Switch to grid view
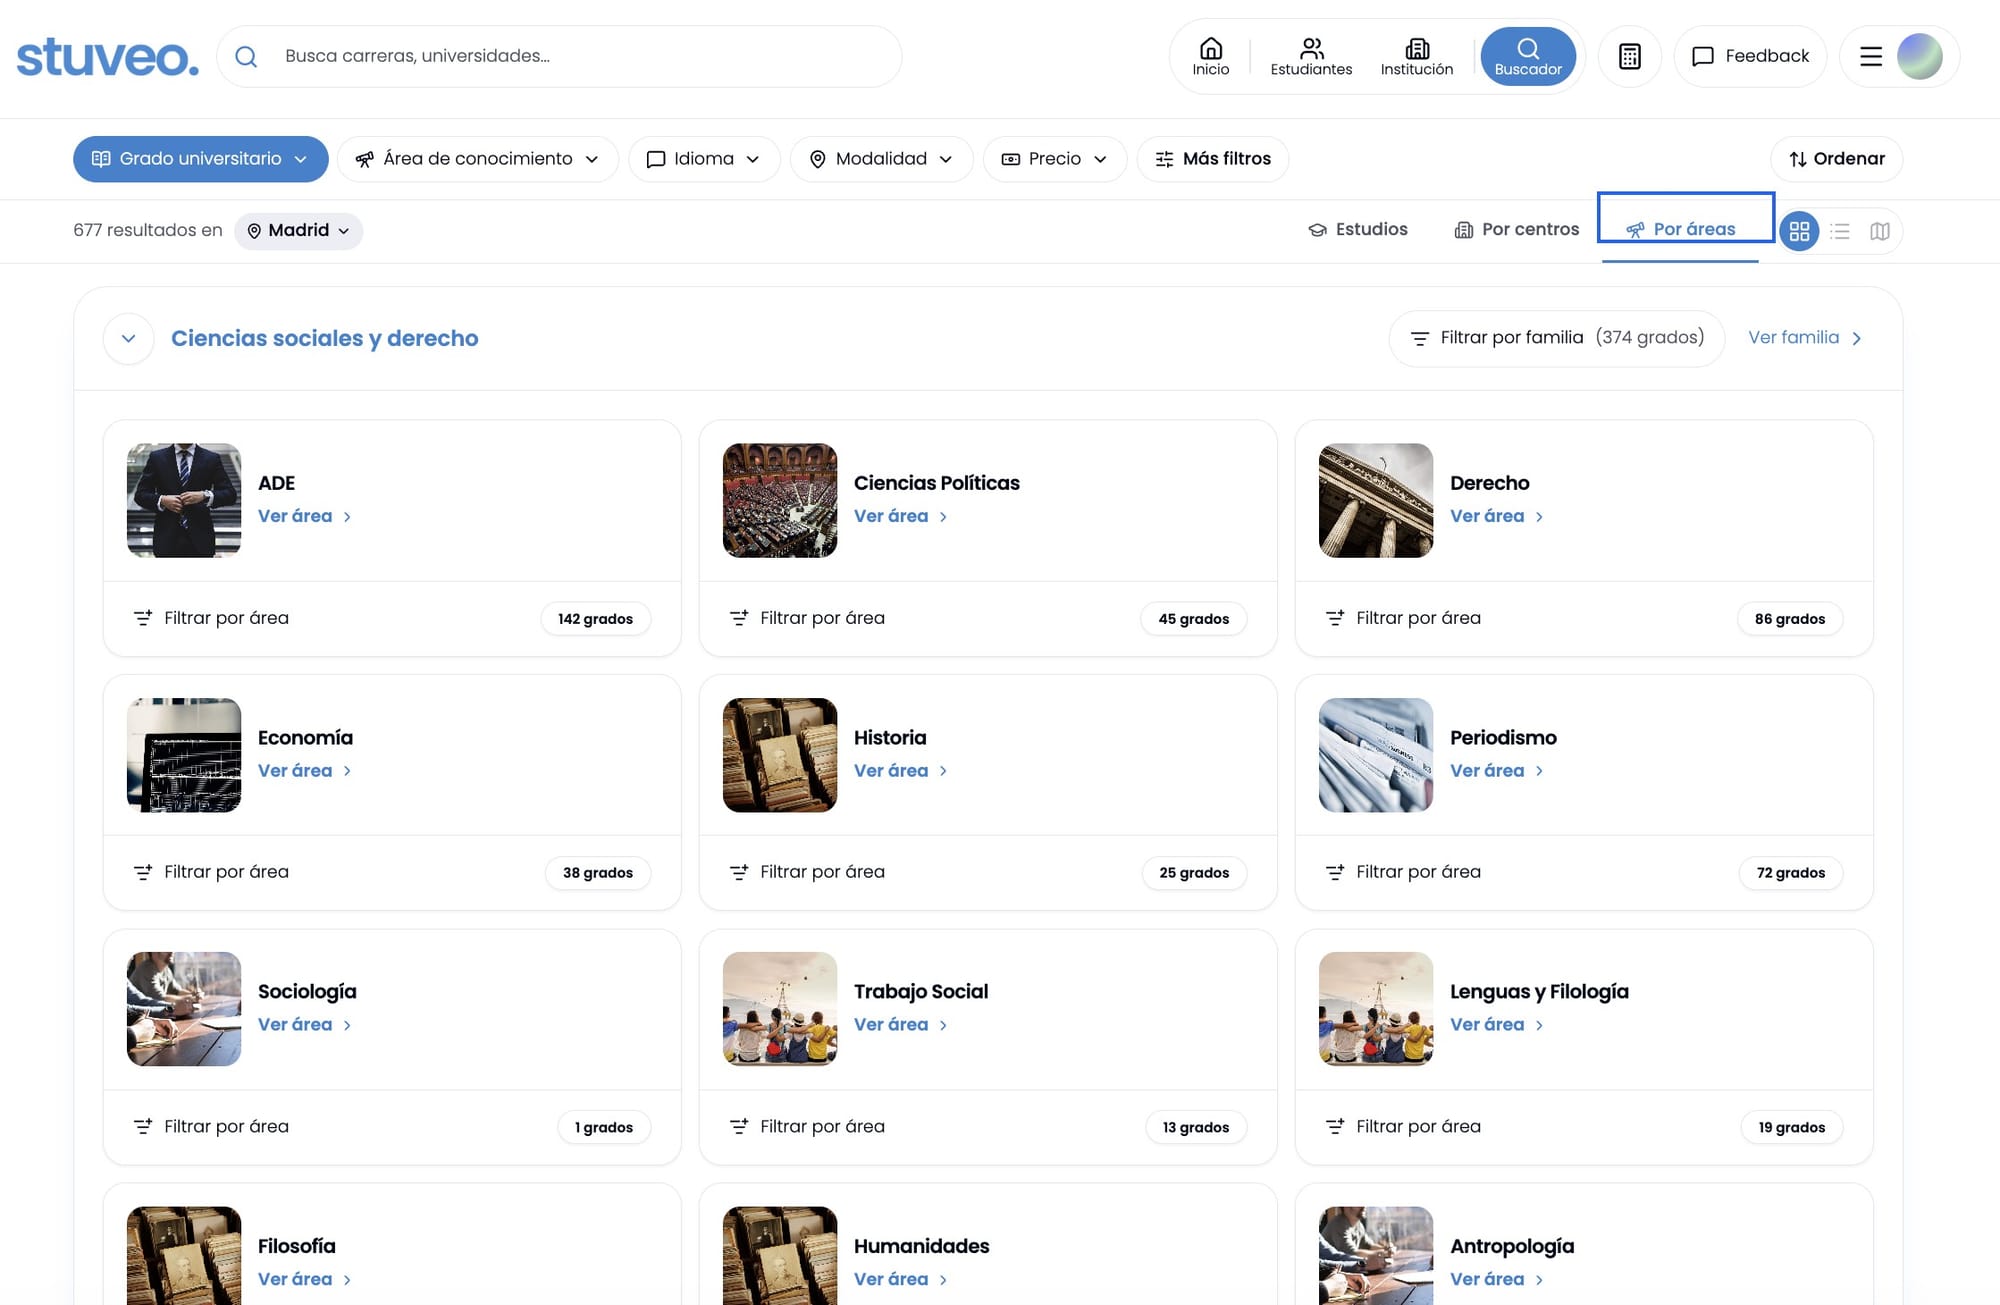 1799,231
